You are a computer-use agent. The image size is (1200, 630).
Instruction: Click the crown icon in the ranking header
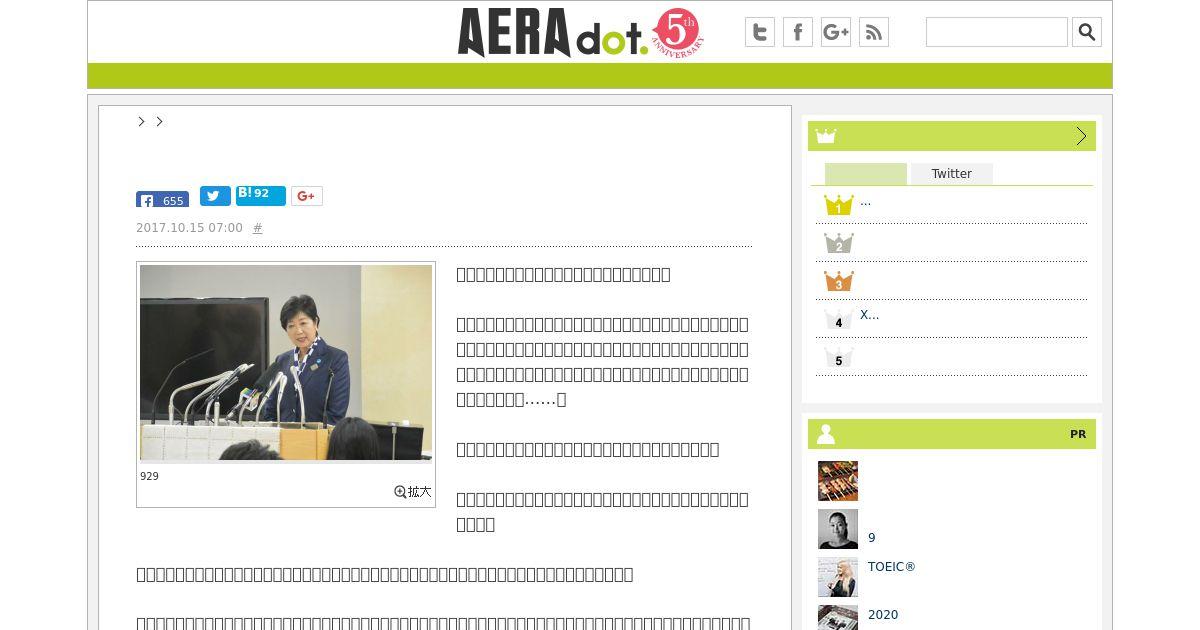tap(825, 136)
